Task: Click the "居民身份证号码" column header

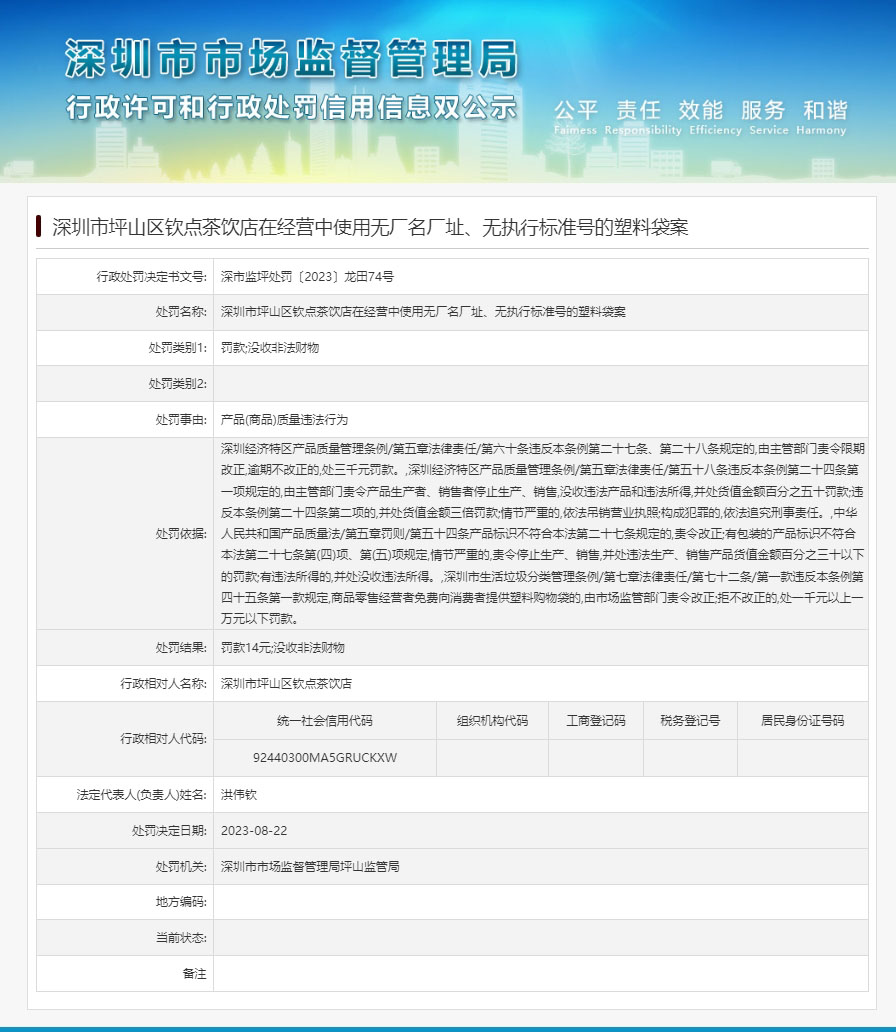Action: coord(803,721)
